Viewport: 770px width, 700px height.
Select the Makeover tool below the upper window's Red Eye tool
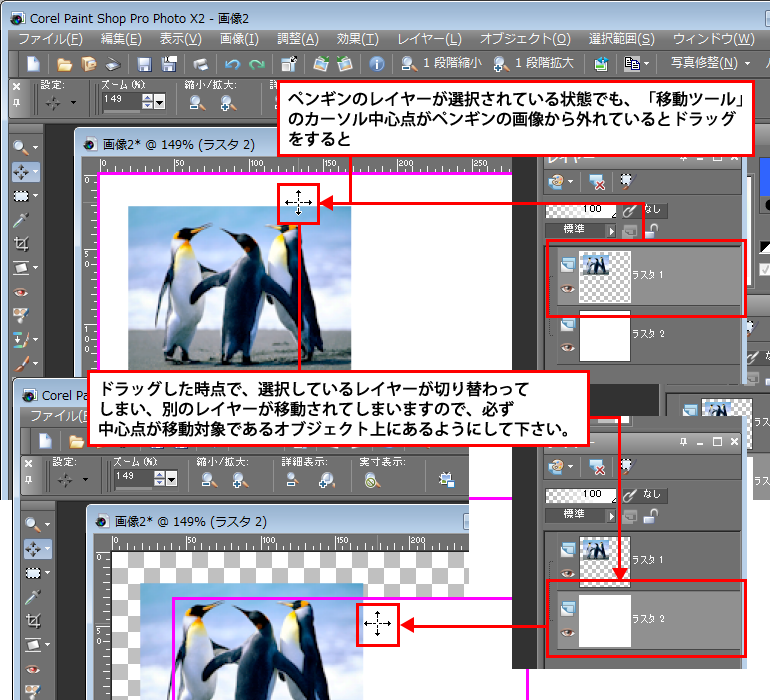(21, 315)
